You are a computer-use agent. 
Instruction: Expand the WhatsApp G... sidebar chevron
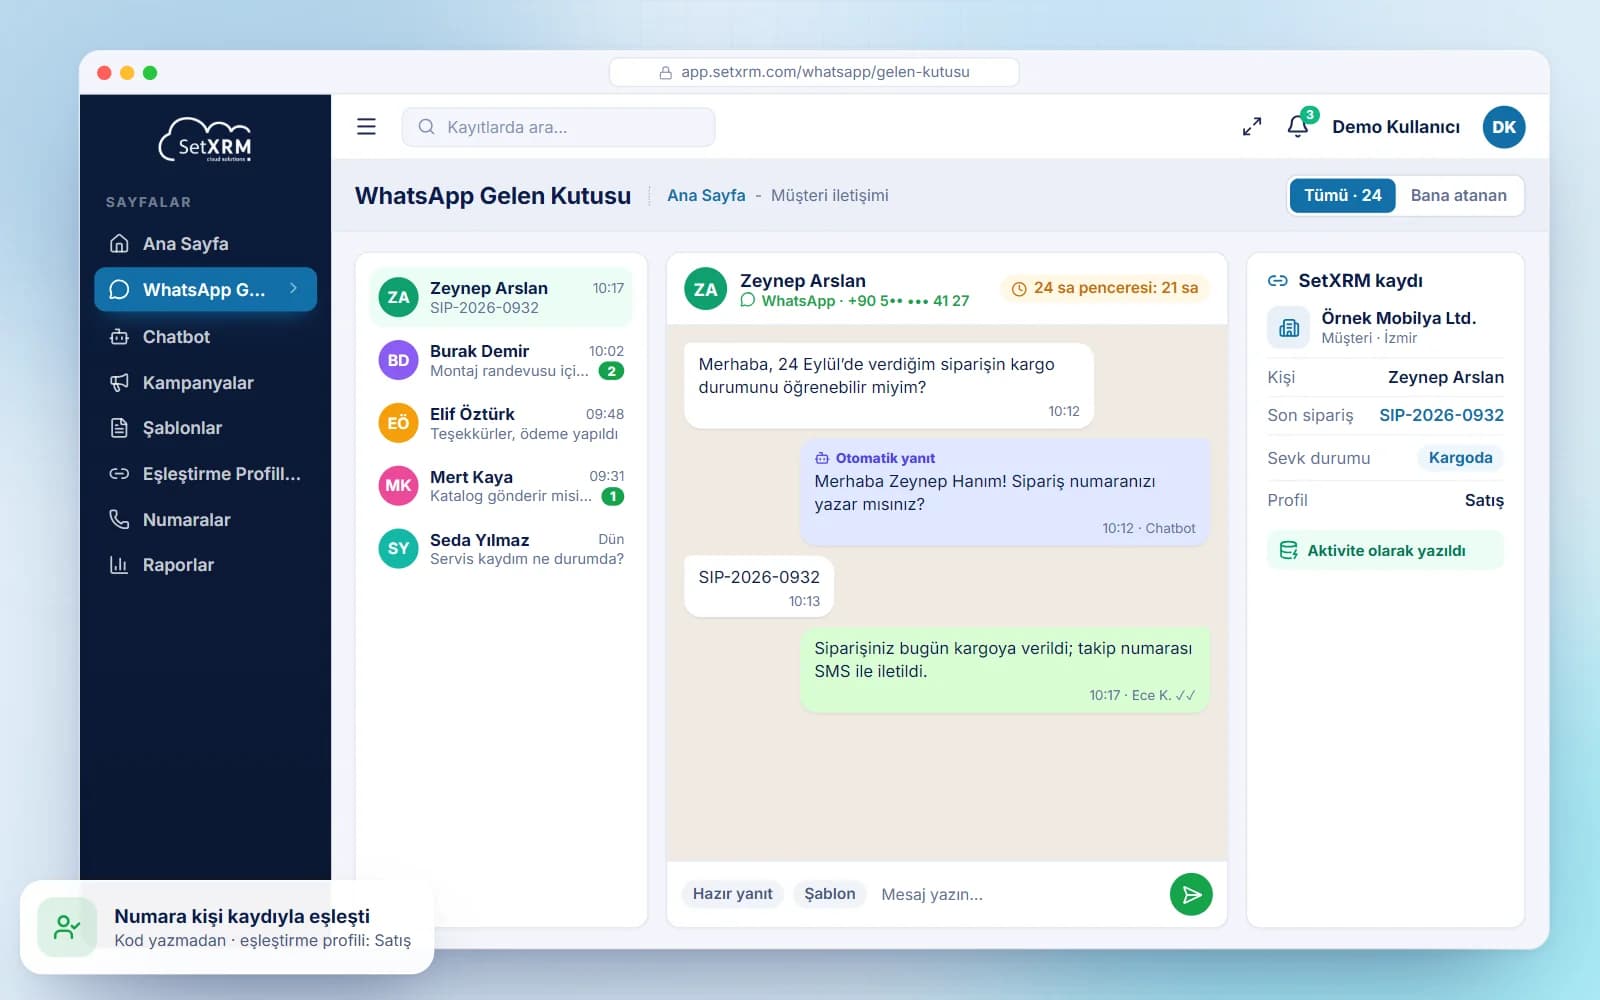[x=293, y=289]
